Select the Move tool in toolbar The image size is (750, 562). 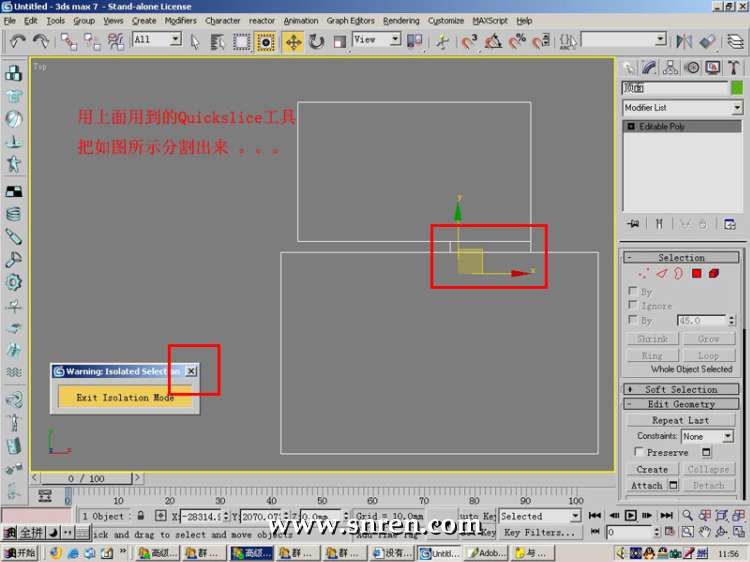click(293, 41)
